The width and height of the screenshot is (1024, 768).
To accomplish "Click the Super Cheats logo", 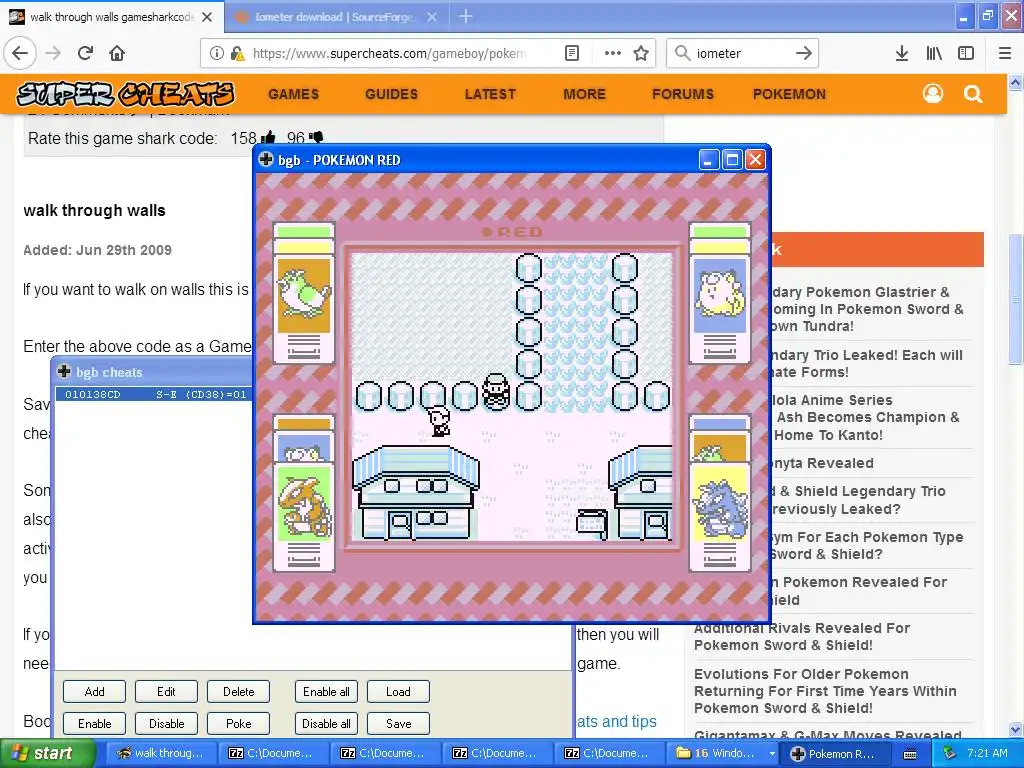I will [125, 94].
